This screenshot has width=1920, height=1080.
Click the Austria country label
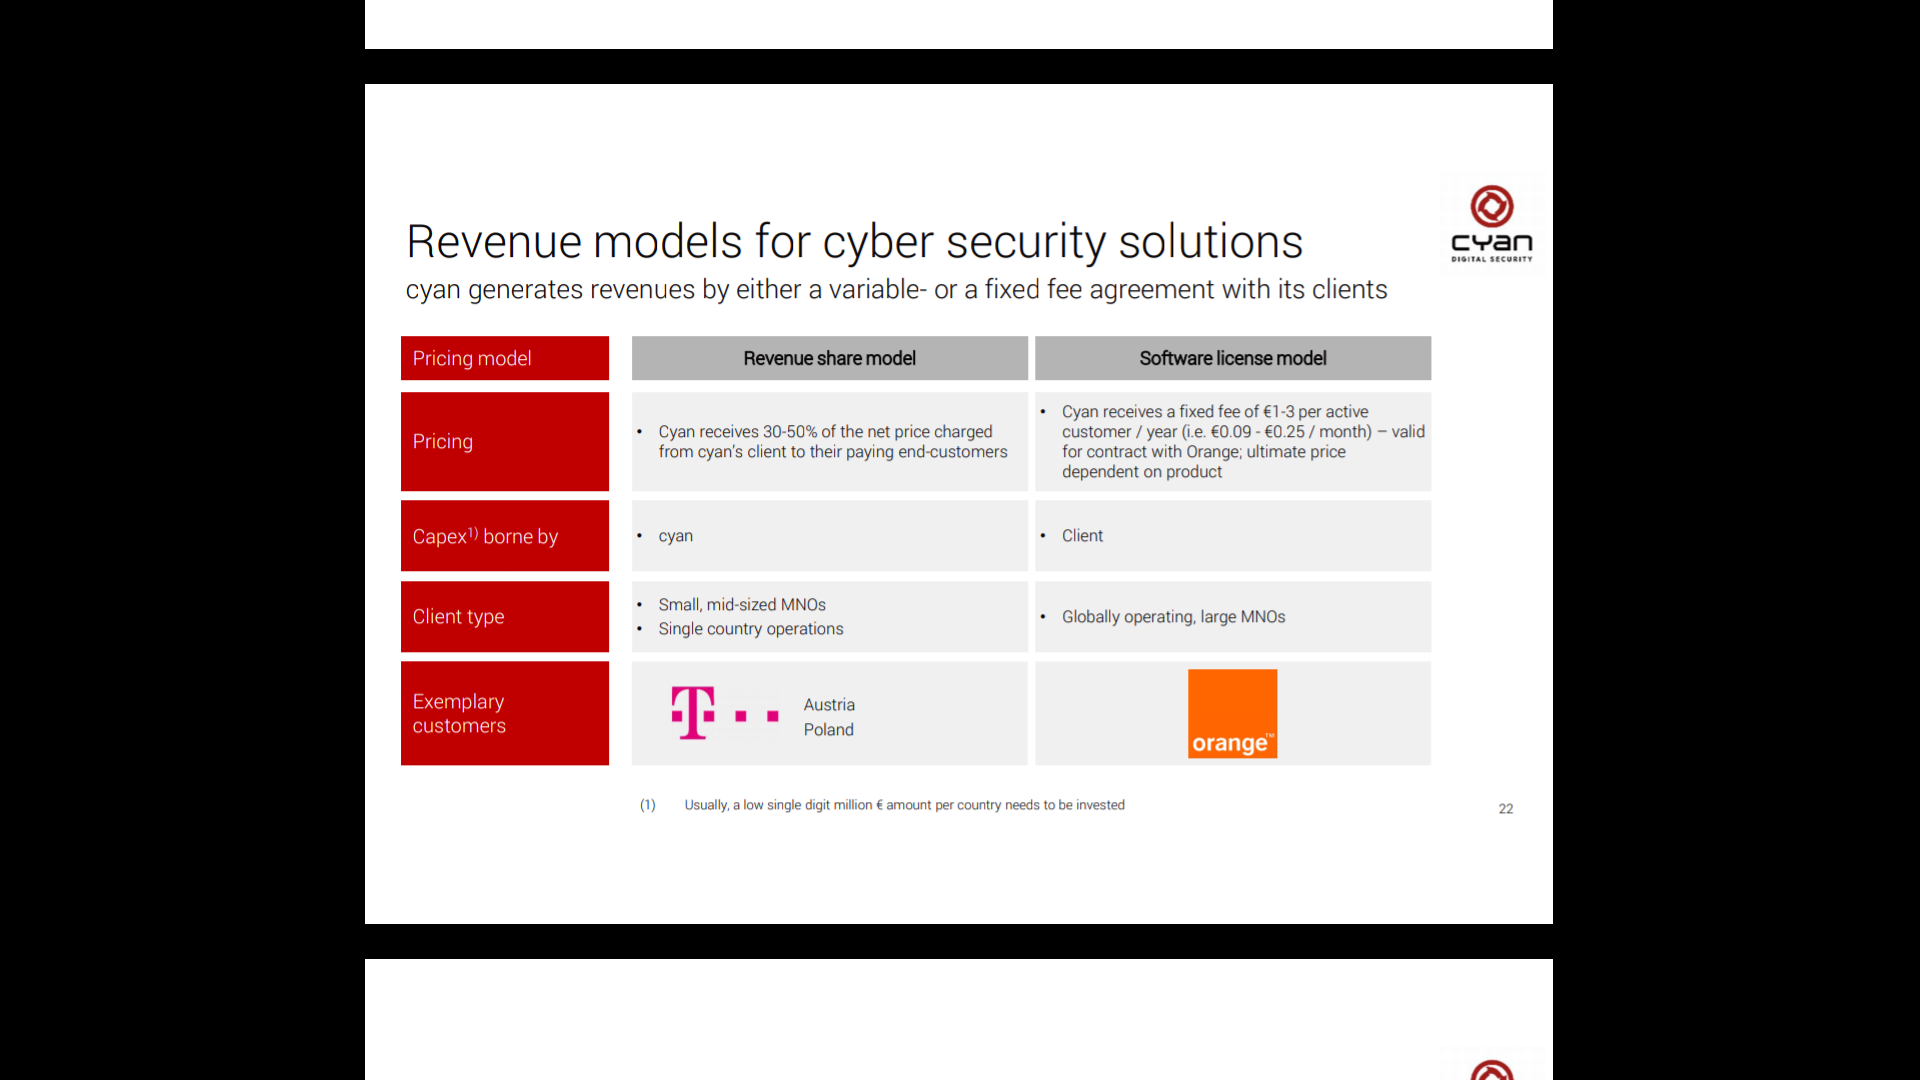pyautogui.click(x=829, y=705)
